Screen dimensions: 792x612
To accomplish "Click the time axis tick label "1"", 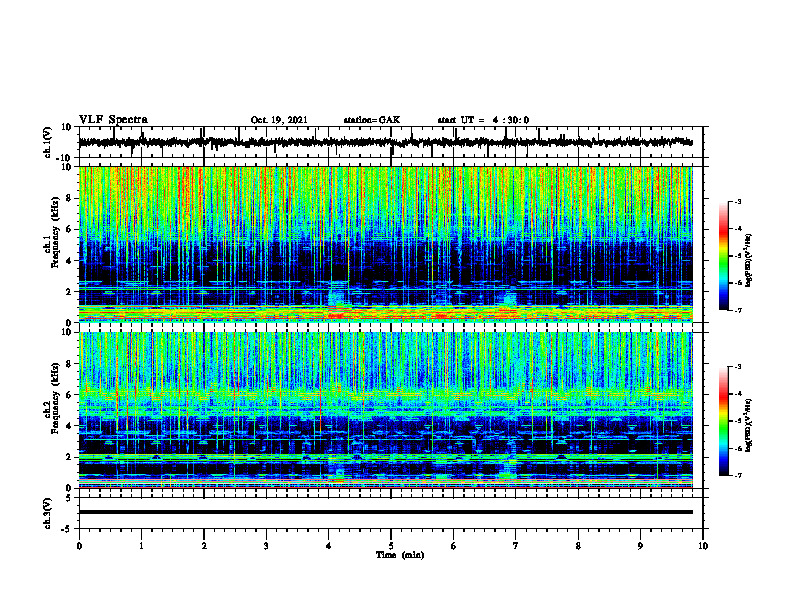I will (x=141, y=546).
